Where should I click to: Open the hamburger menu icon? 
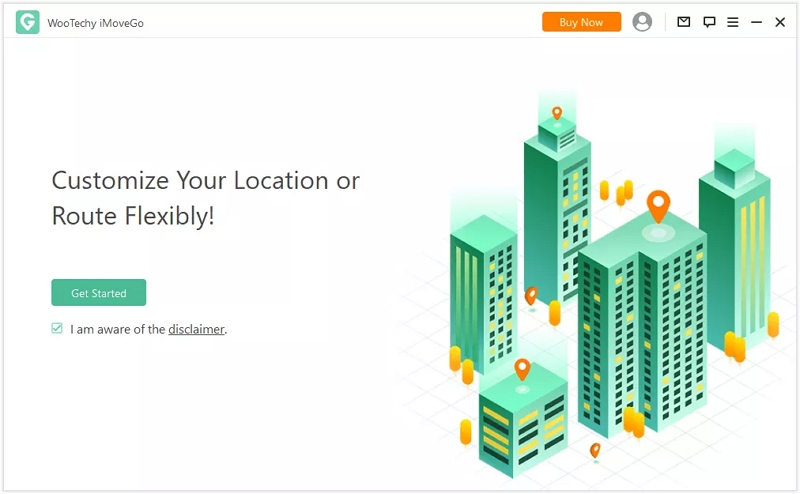click(x=733, y=22)
